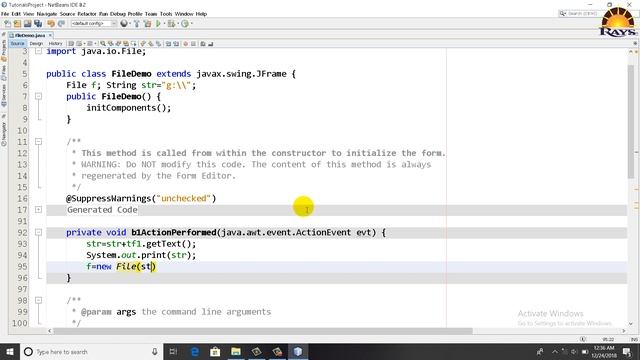Viewport: 640px width, 360px height.
Task: Open the Refactor menu
Action: 87,14
